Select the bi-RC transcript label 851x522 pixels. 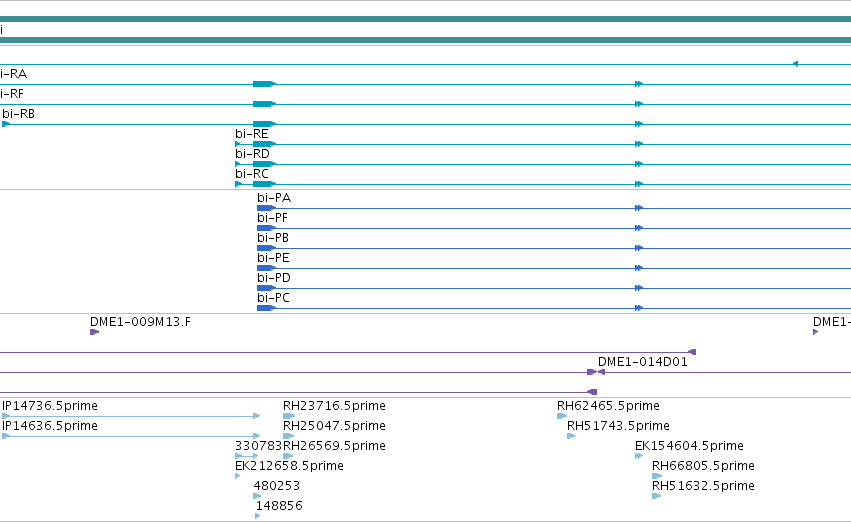pyautogui.click(x=252, y=174)
